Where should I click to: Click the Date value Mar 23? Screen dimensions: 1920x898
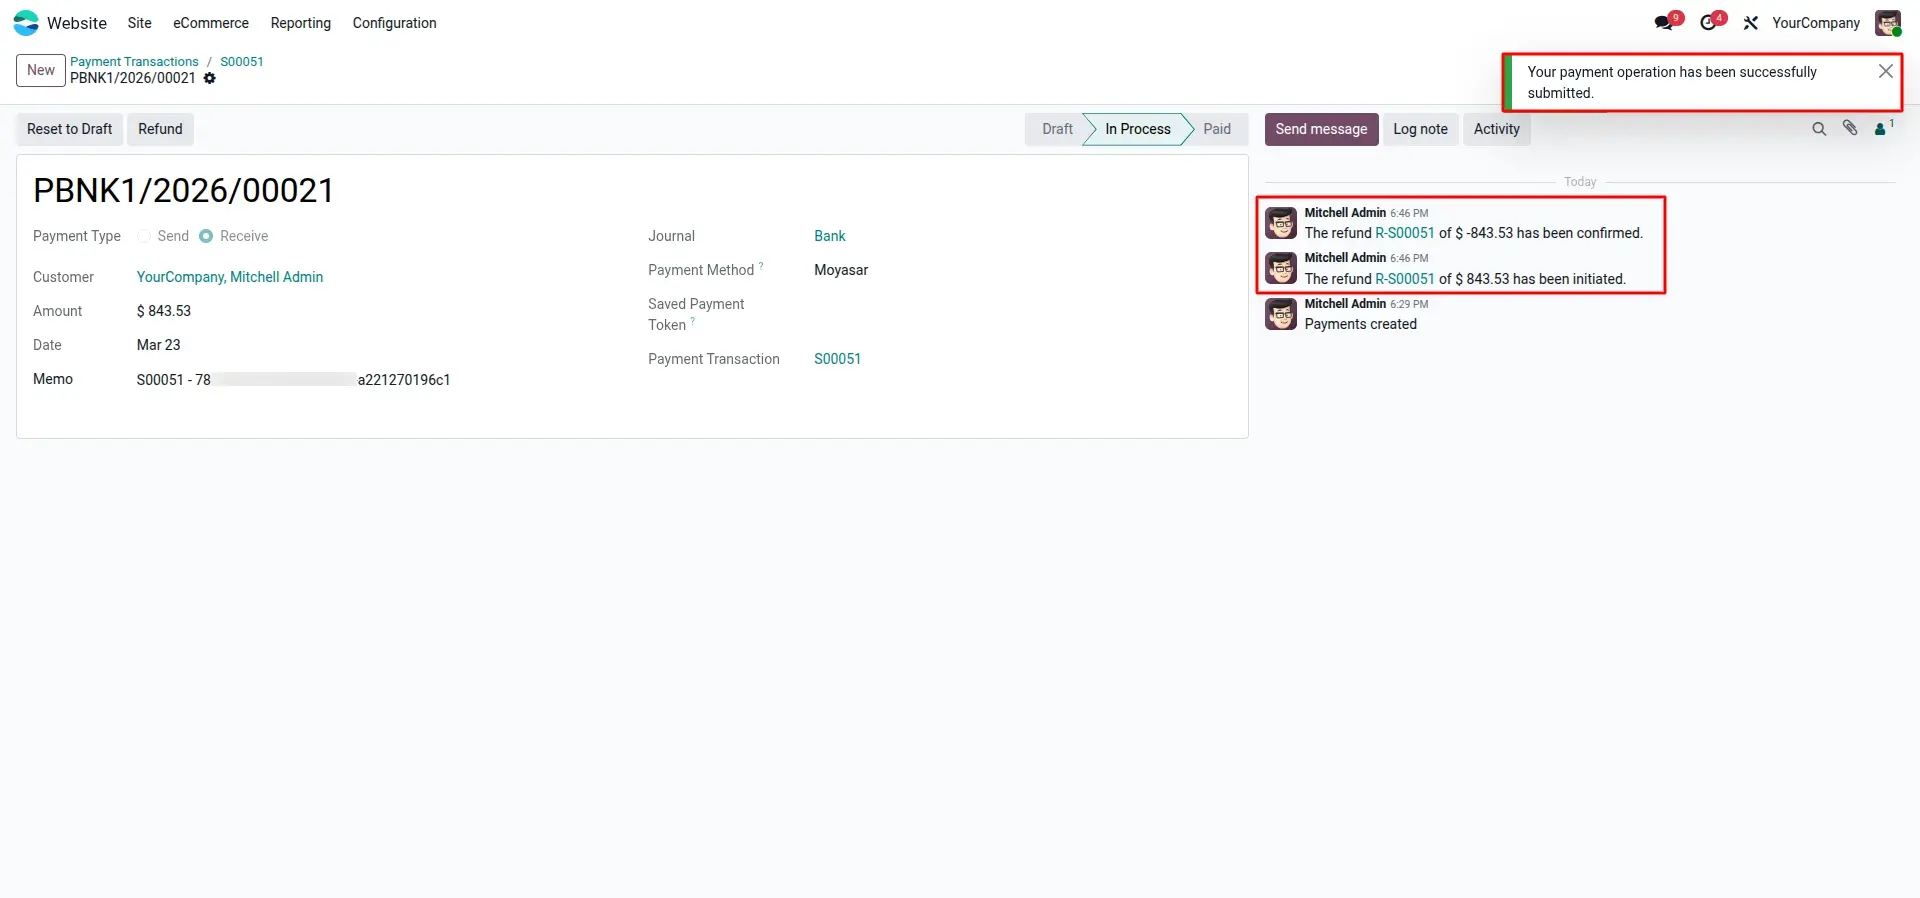159,345
